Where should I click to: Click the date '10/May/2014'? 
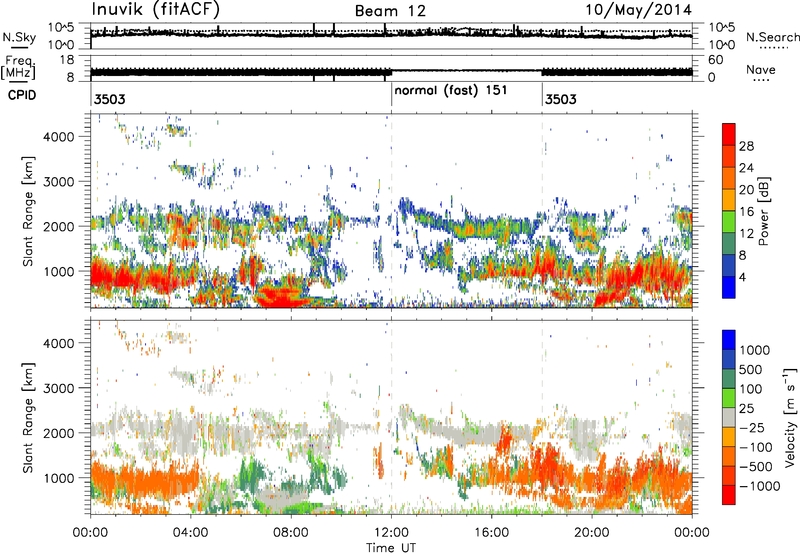pos(638,10)
